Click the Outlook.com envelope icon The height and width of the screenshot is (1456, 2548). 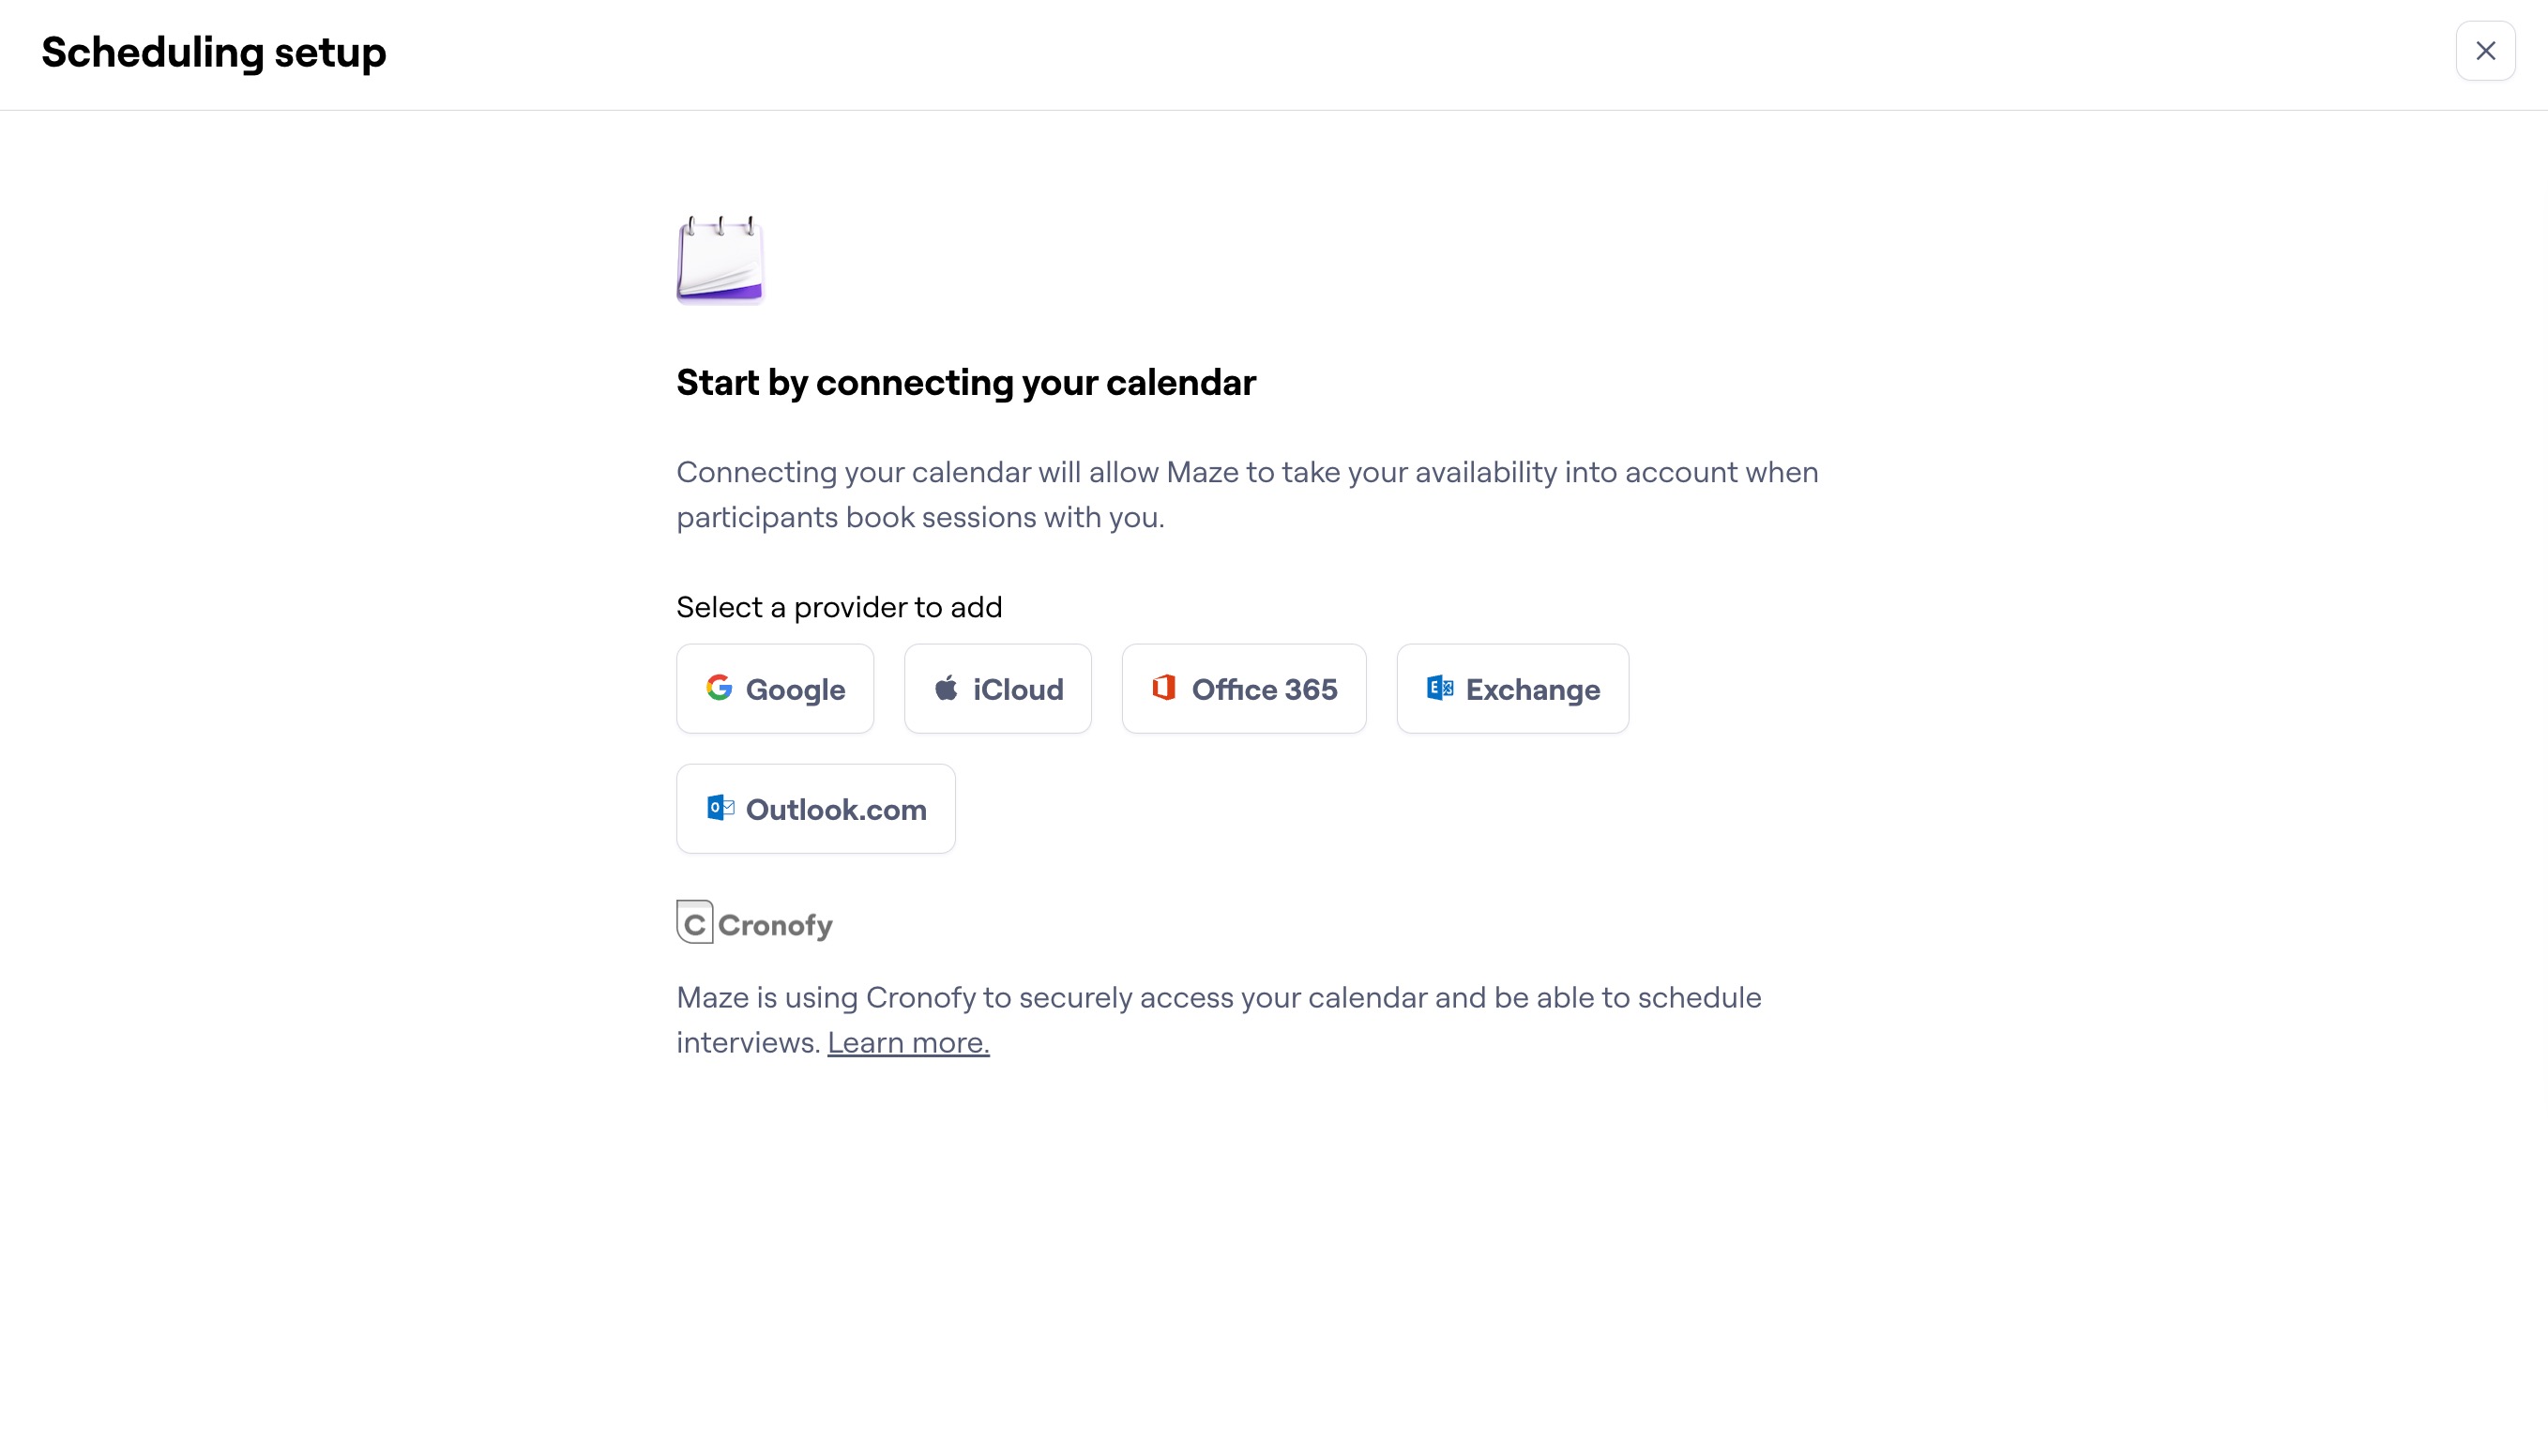coord(721,808)
